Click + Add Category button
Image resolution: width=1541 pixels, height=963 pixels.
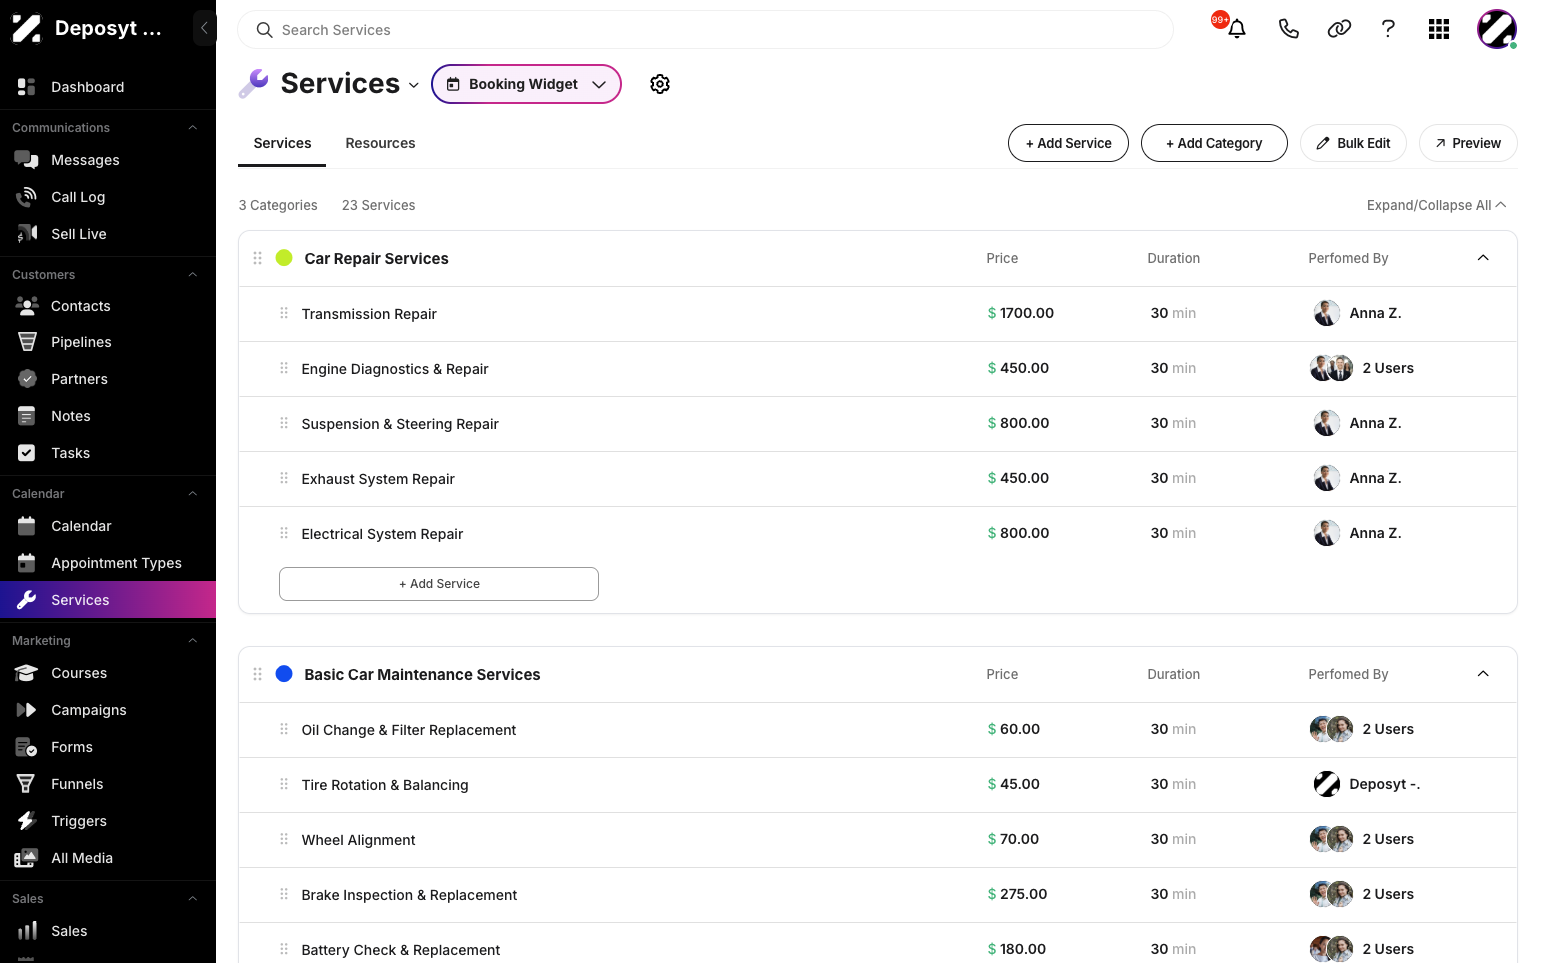tap(1214, 143)
